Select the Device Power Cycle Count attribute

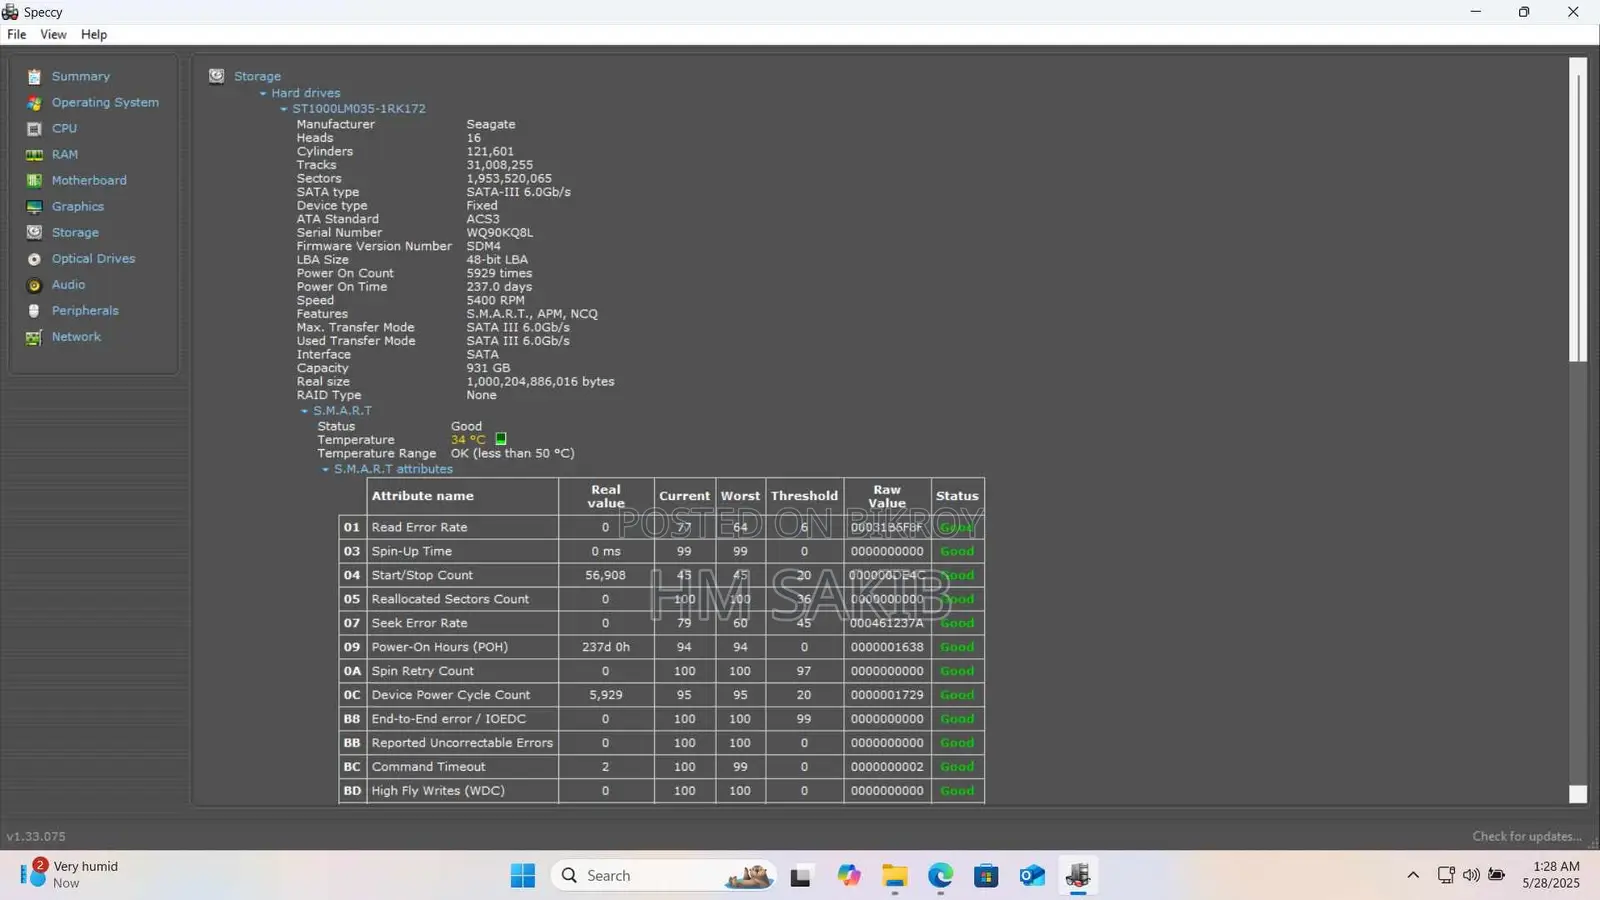(x=451, y=695)
